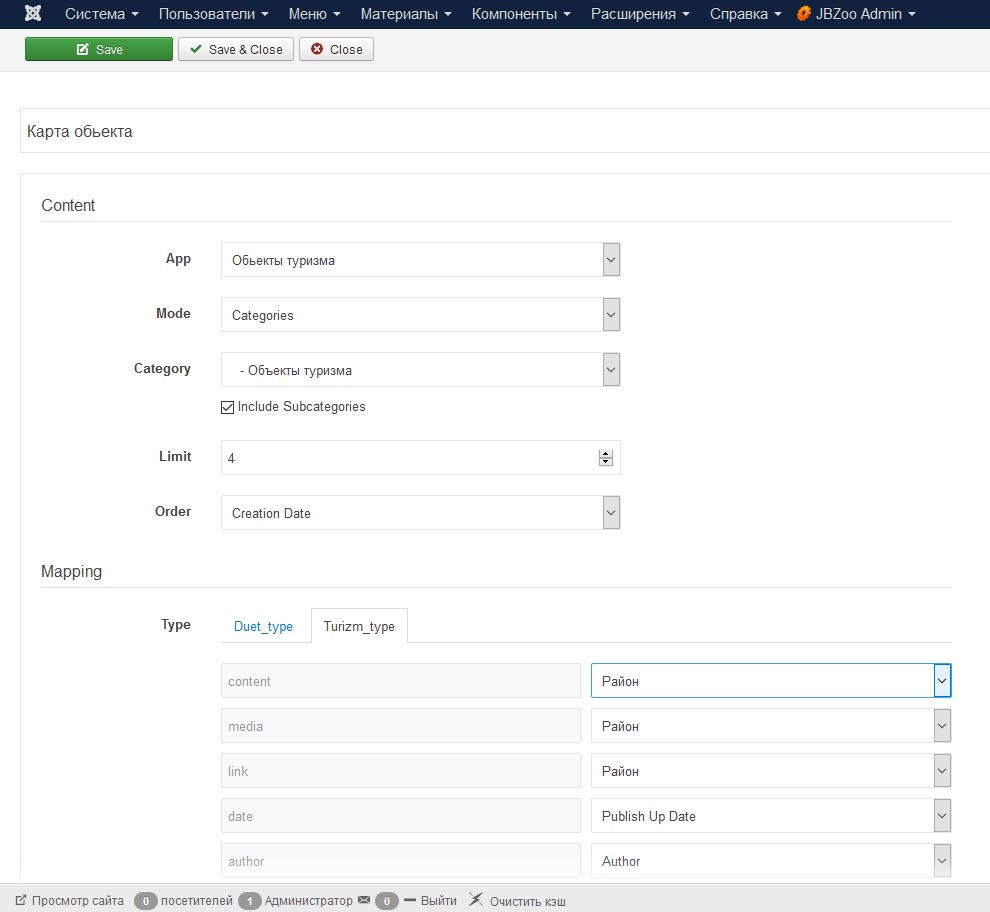Click the Выйти logout link
Viewport: 990px width, 912px height.
(438, 900)
